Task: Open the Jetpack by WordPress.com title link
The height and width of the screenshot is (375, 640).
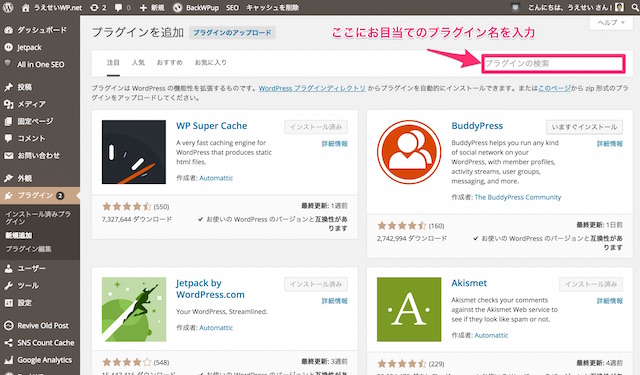Action: tap(210, 288)
